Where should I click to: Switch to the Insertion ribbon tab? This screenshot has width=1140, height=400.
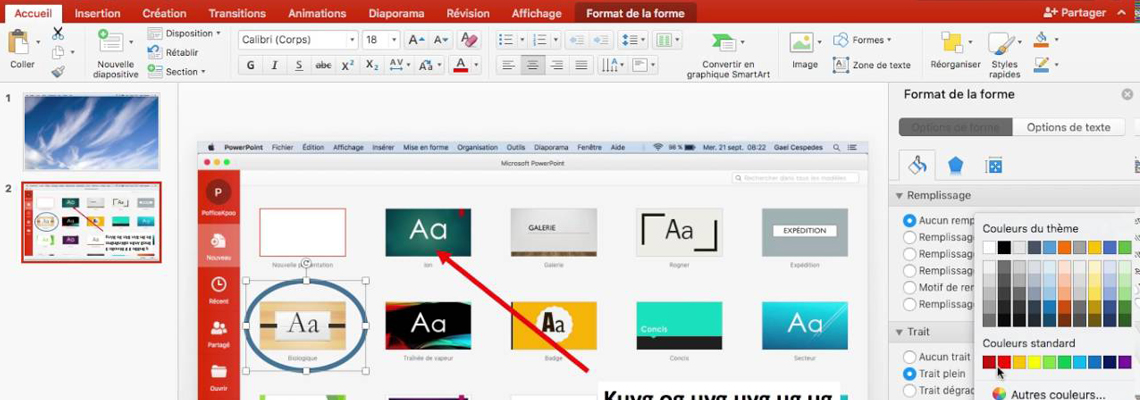97,13
